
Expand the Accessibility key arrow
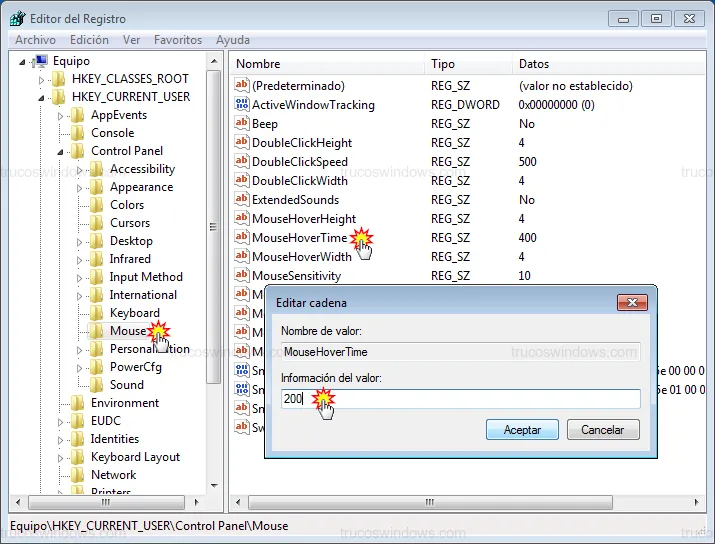click(80, 169)
